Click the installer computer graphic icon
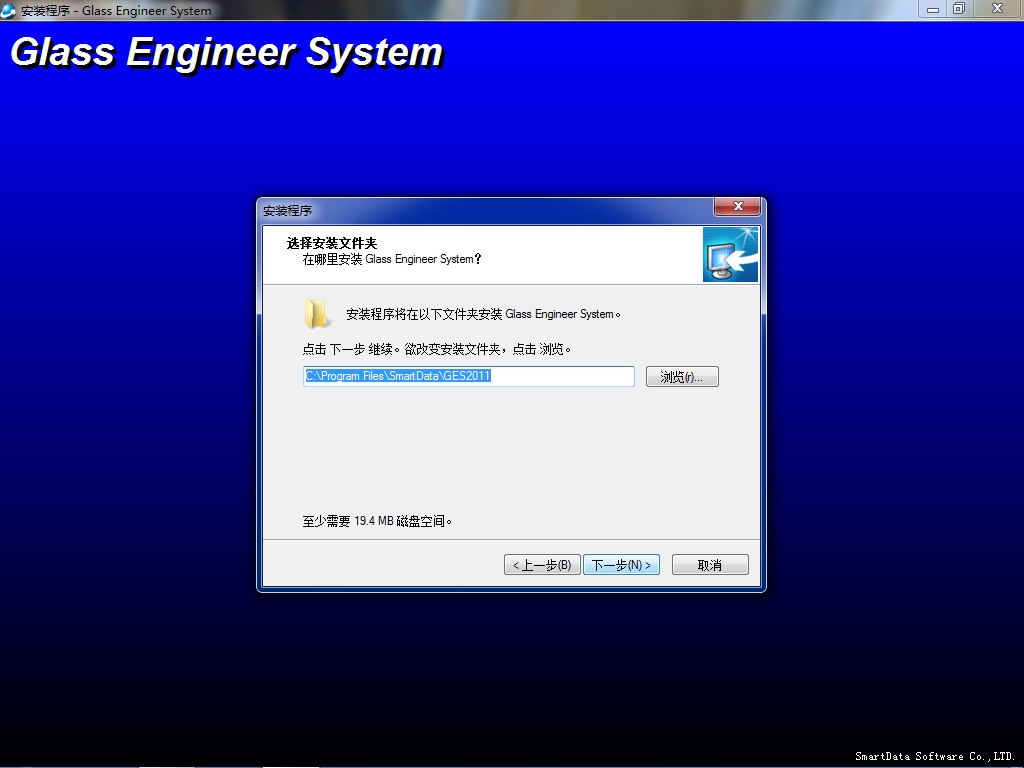 click(x=730, y=255)
